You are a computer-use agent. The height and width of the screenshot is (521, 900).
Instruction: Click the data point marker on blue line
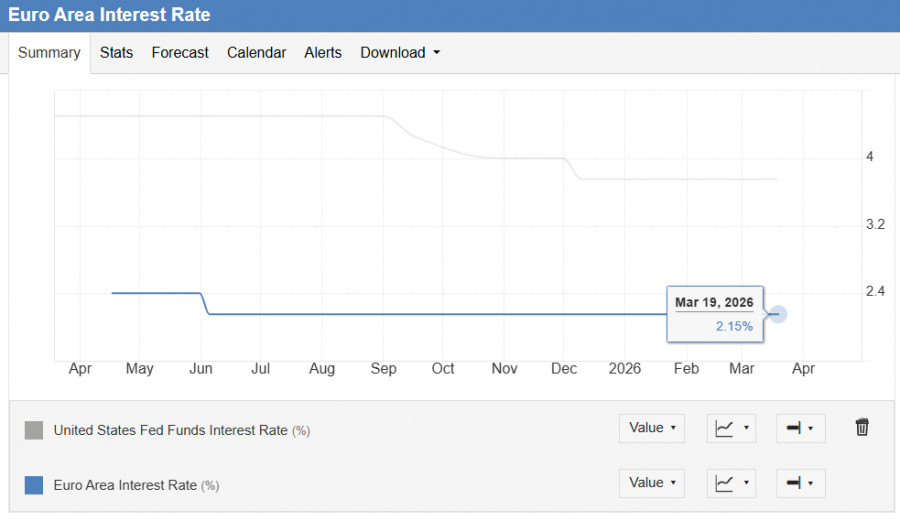pyautogui.click(x=778, y=314)
